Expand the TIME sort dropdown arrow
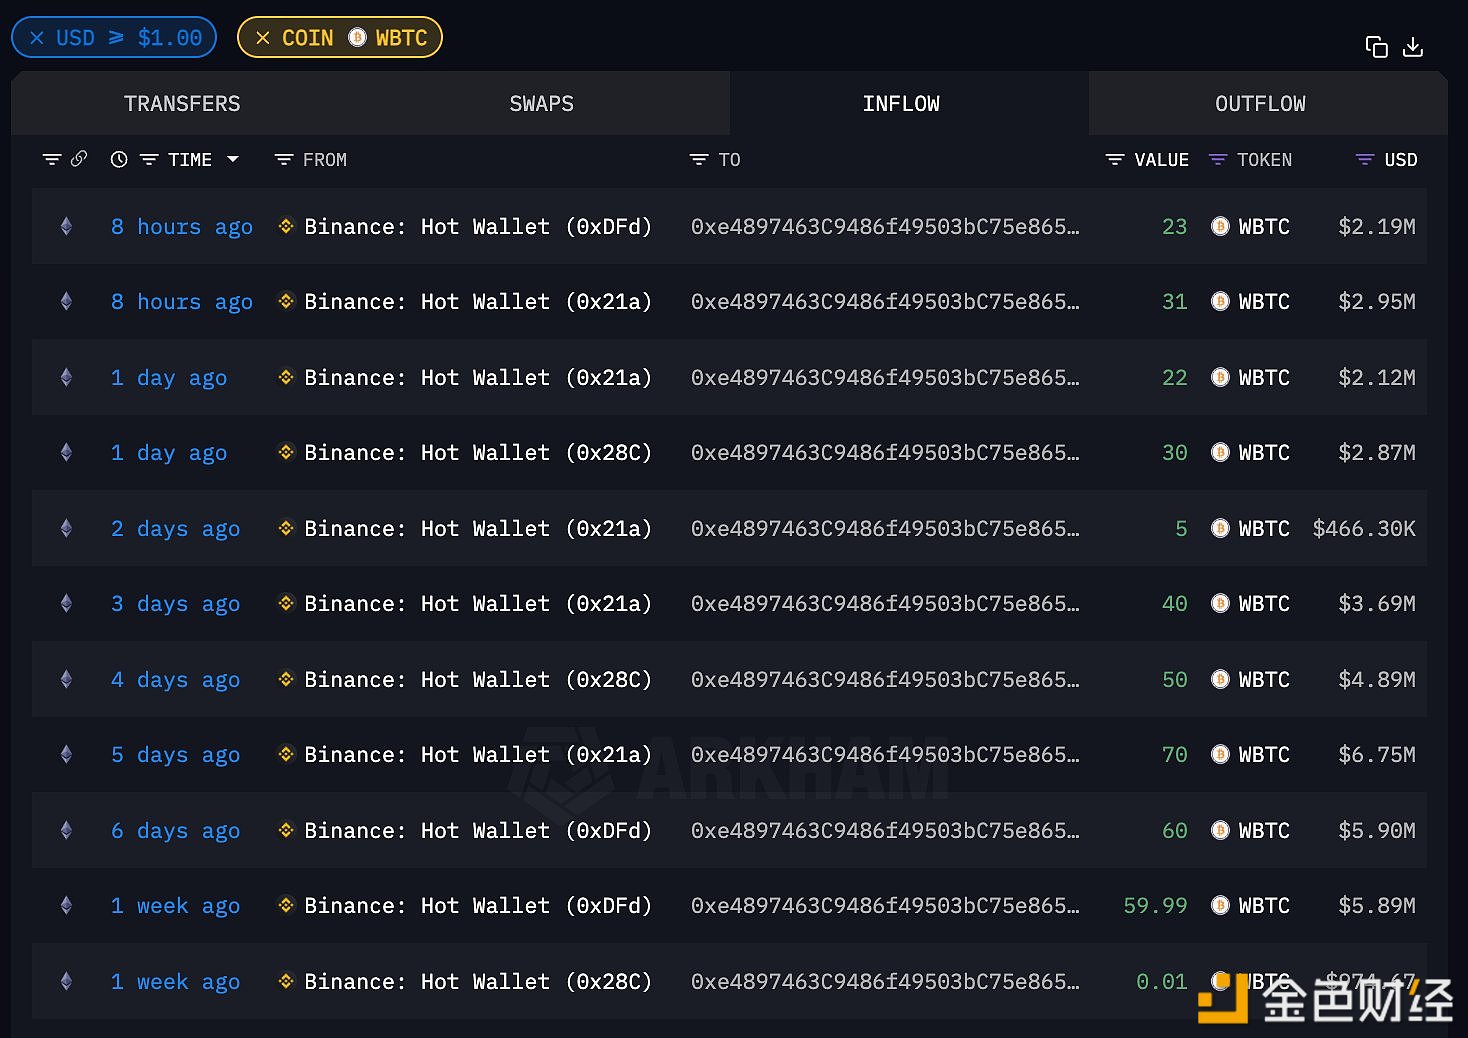Viewport: 1468px width, 1038px height. pos(233,159)
